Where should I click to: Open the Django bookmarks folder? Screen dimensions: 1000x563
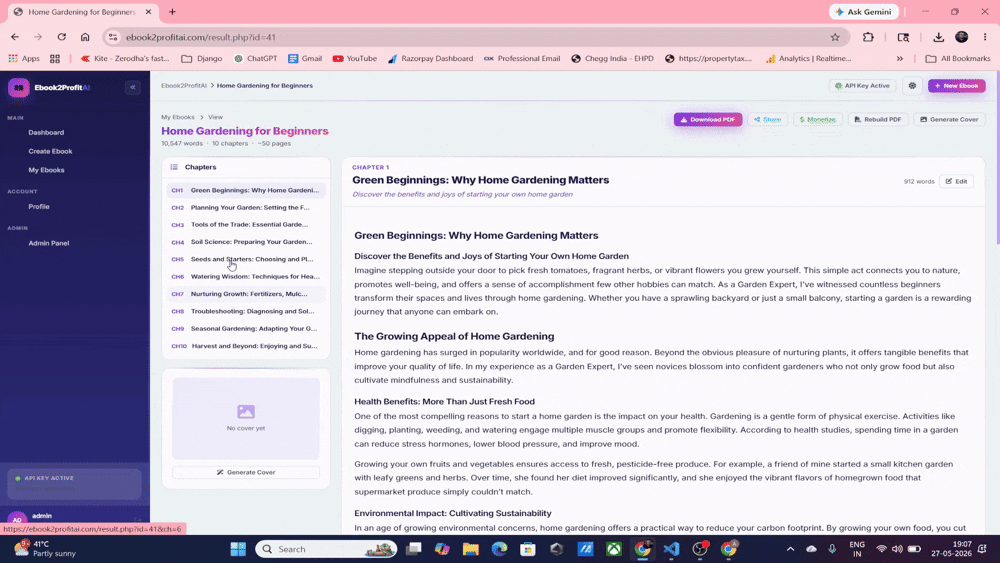point(202,58)
